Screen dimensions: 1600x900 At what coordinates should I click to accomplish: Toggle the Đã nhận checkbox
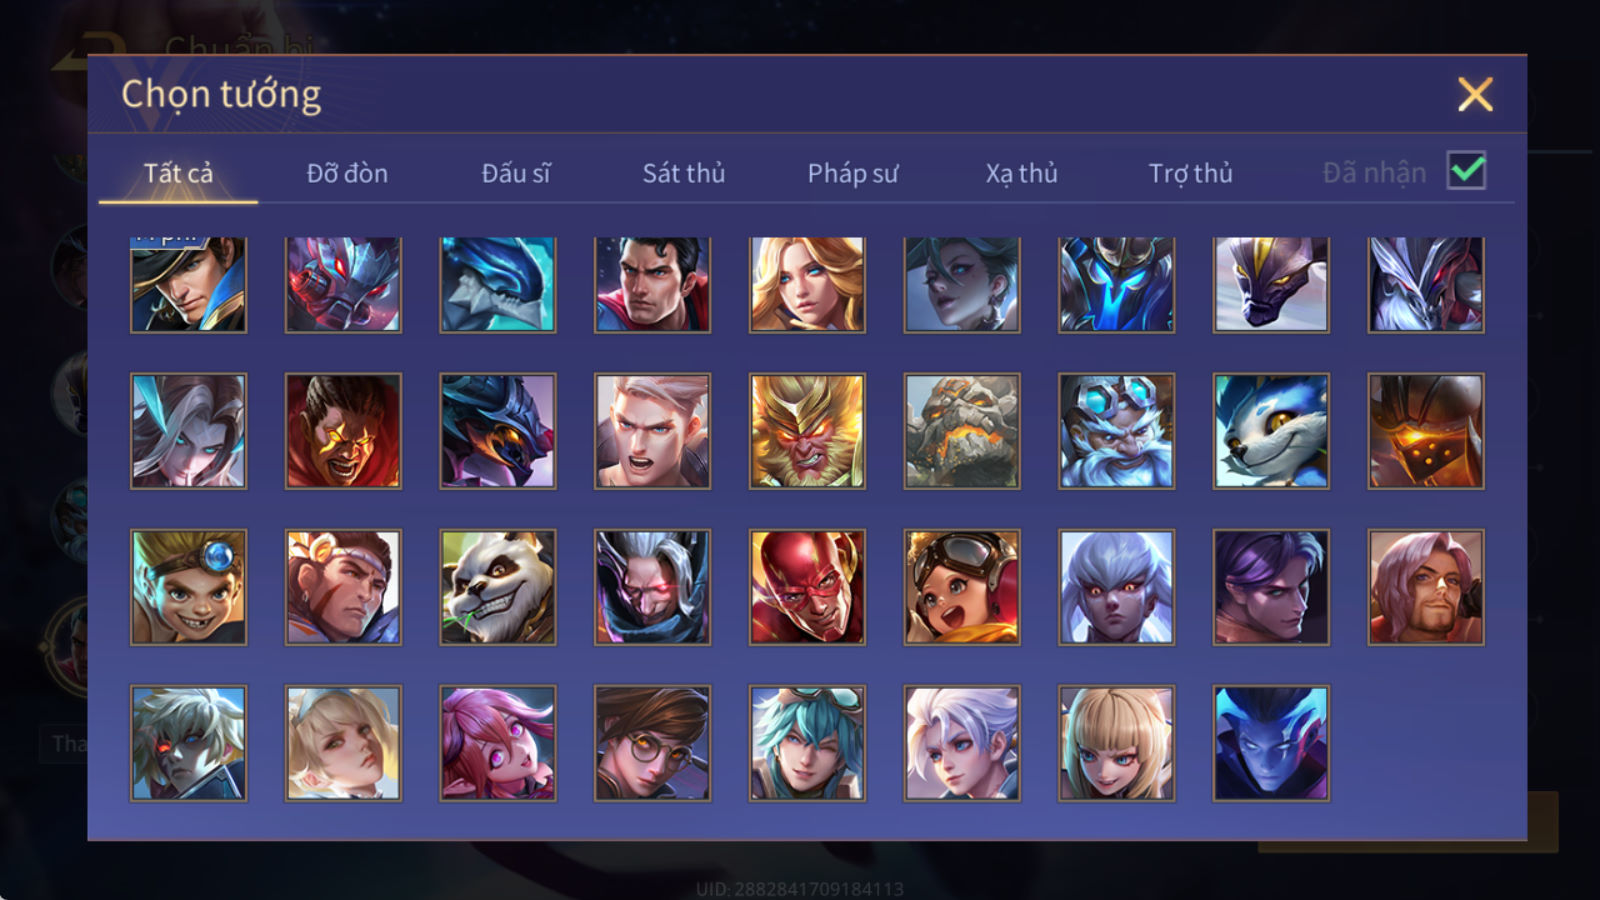point(1466,171)
